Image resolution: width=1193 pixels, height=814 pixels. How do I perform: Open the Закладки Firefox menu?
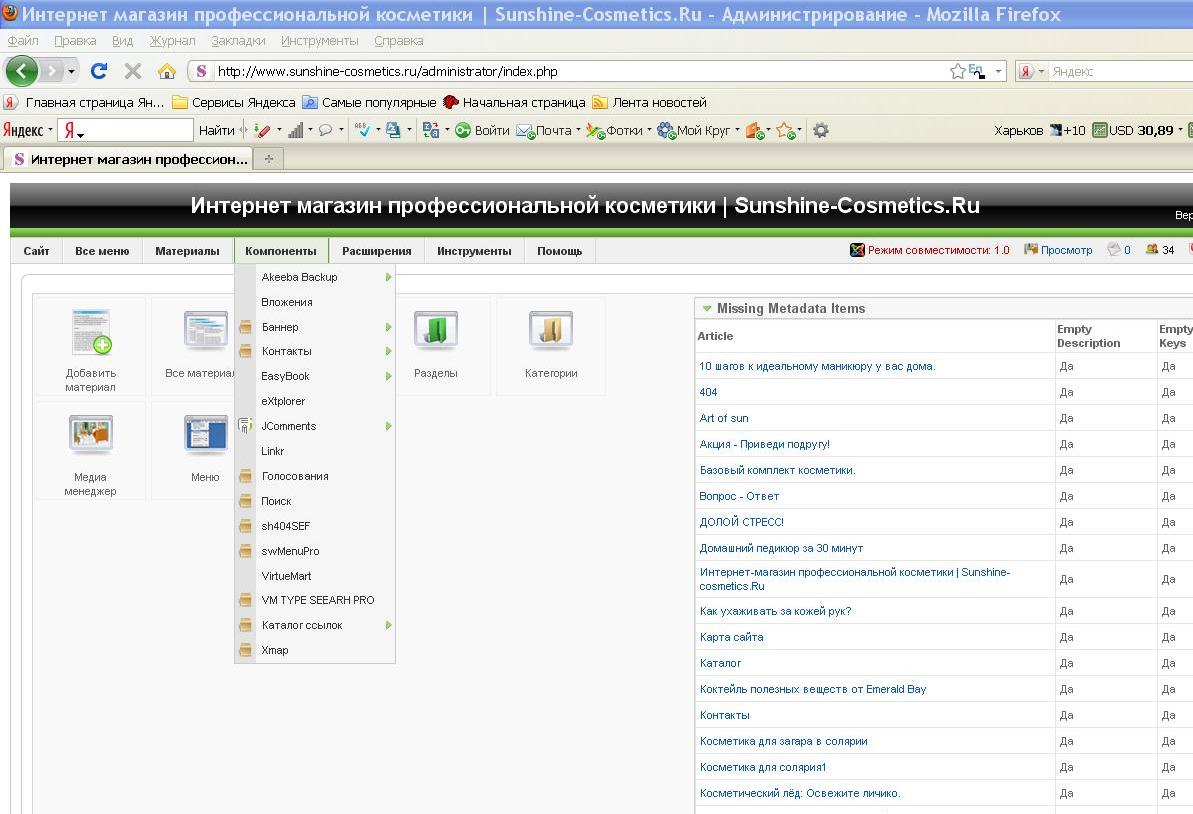point(238,40)
